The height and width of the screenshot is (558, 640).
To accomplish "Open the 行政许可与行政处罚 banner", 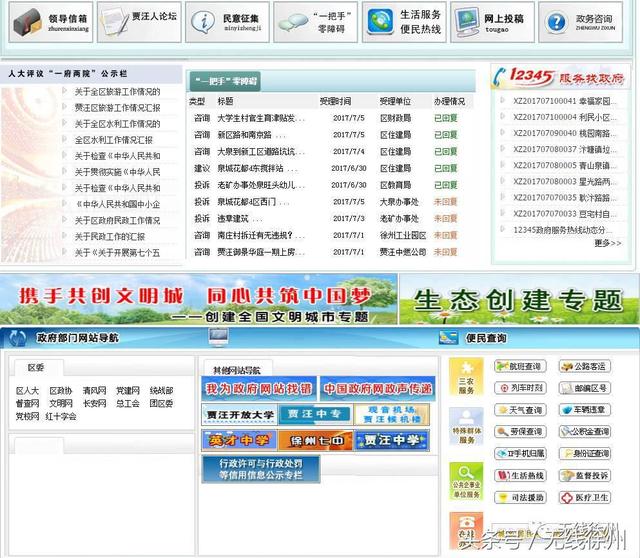I will click(261, 469).
